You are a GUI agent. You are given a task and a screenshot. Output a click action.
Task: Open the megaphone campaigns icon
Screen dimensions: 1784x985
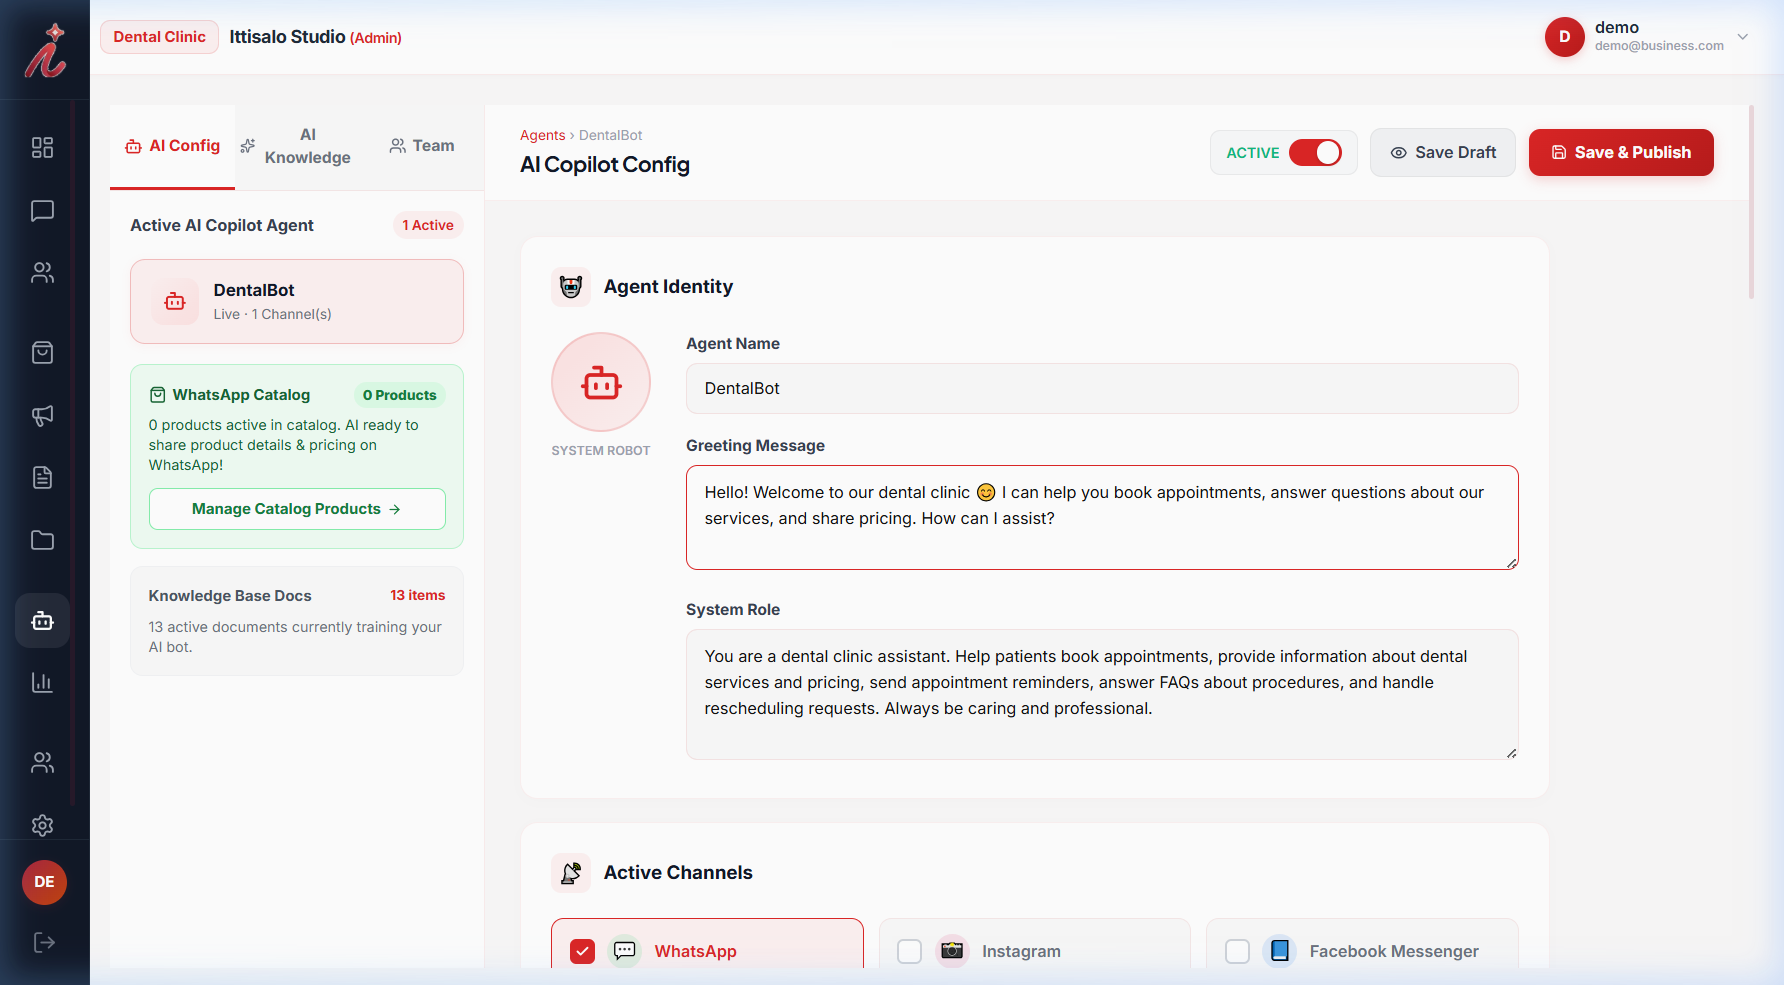42,416
